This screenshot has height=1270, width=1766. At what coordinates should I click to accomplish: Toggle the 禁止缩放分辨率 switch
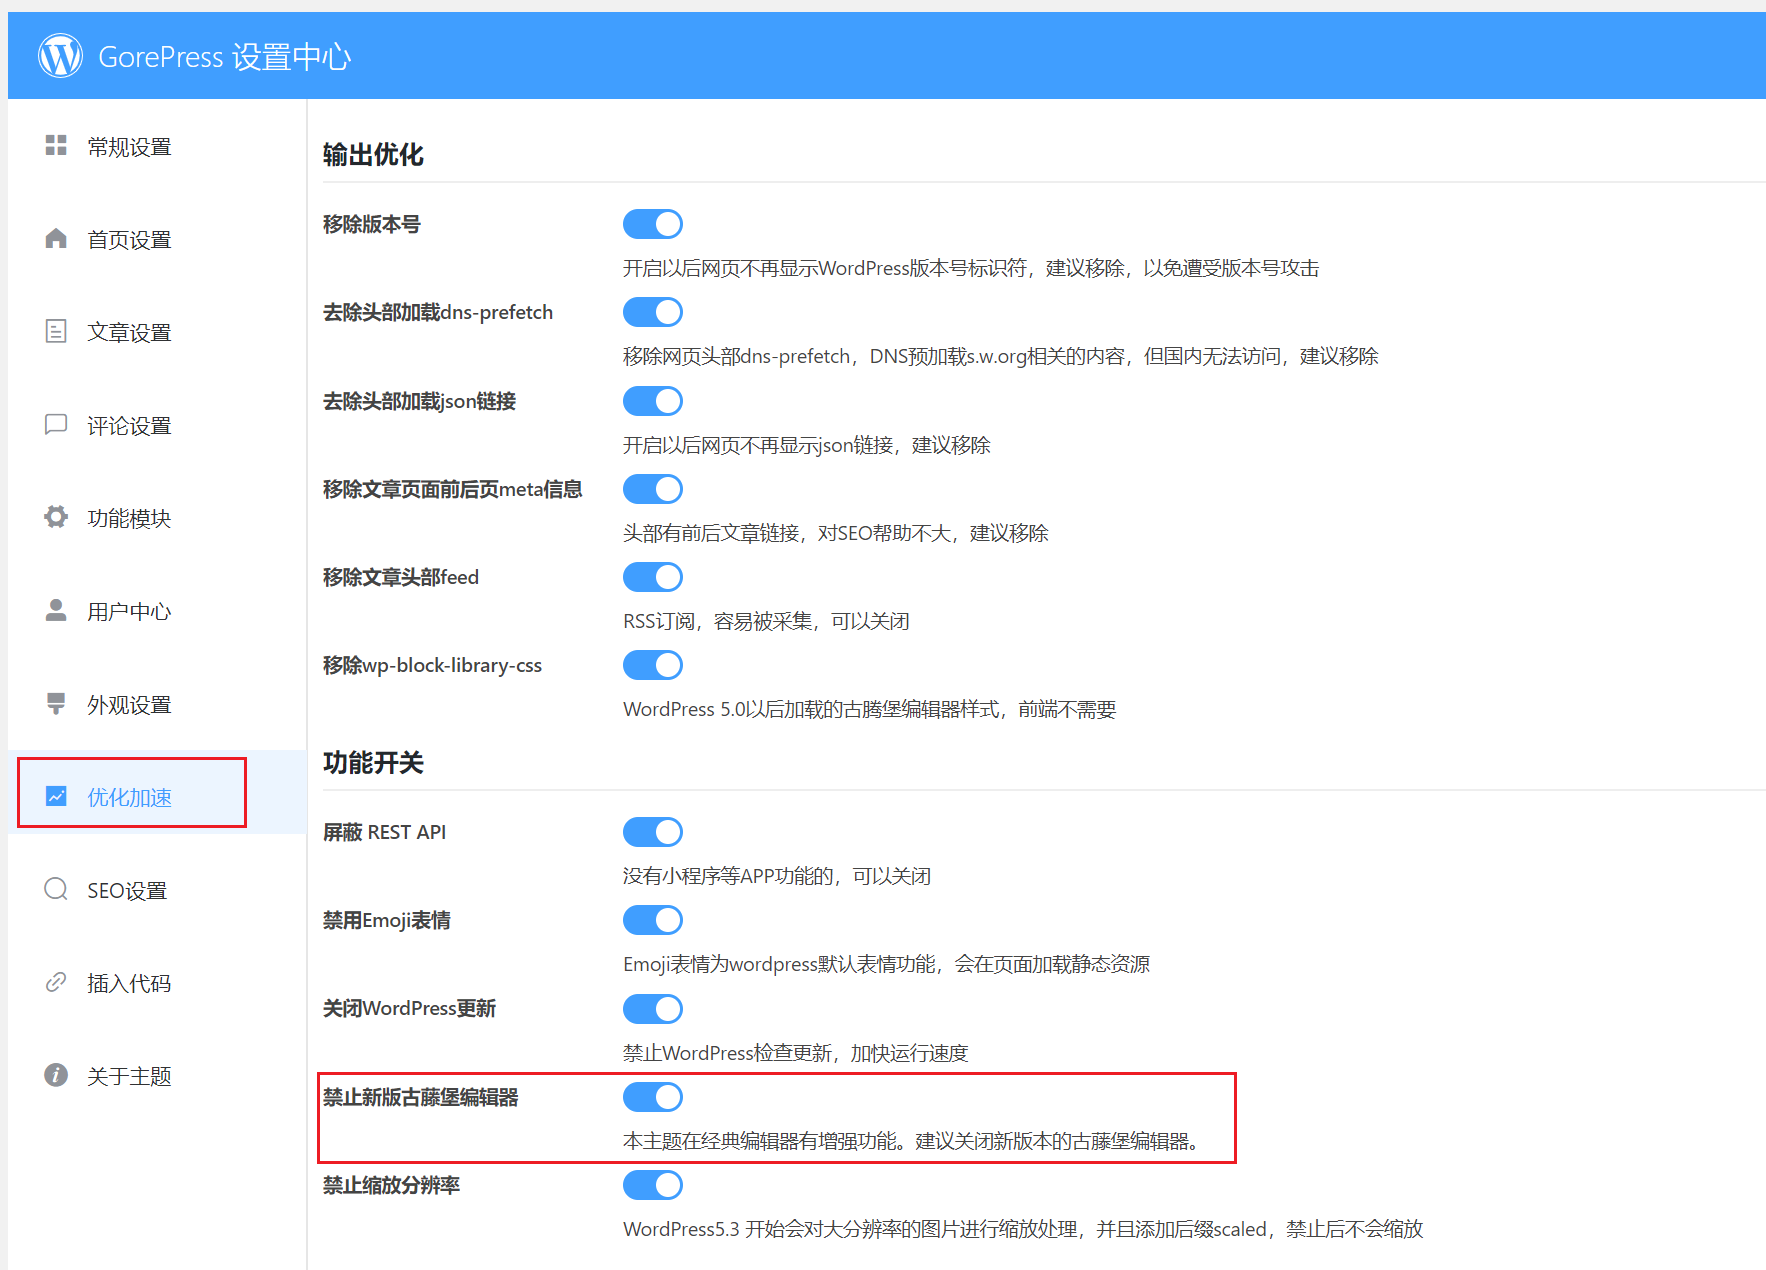coord(653,1185)
